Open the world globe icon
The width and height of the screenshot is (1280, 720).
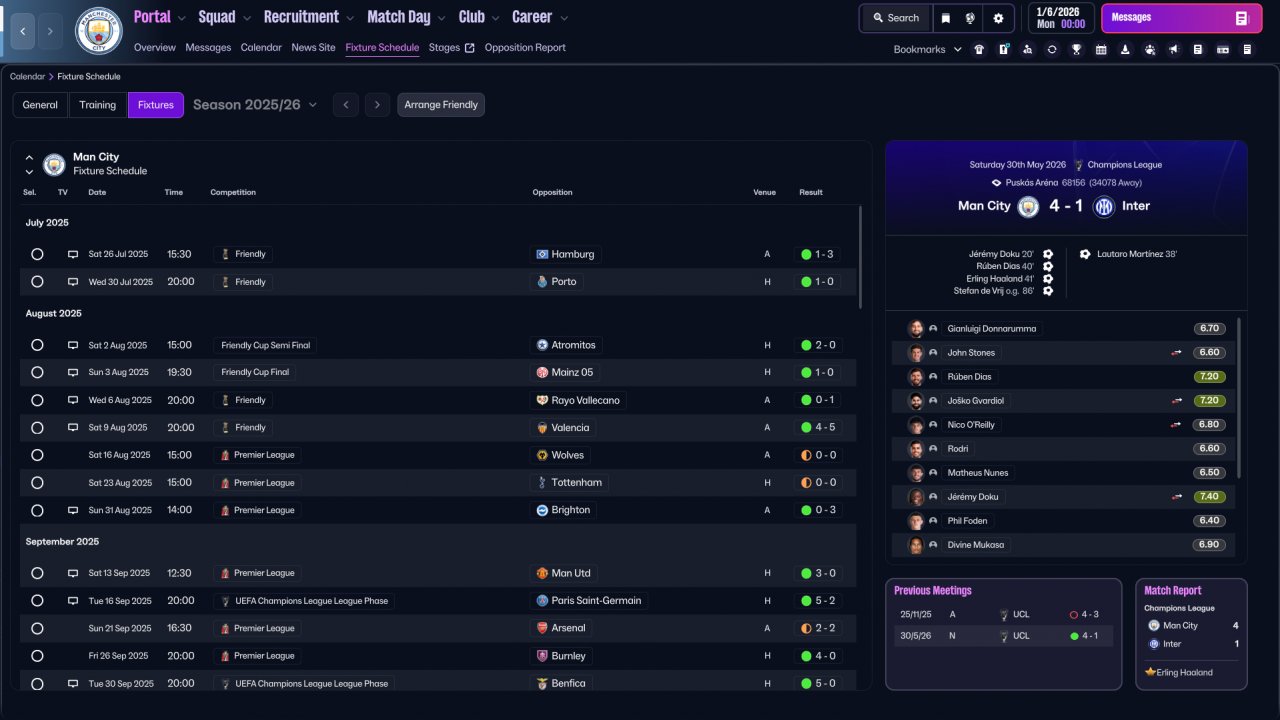coord(970,18)
